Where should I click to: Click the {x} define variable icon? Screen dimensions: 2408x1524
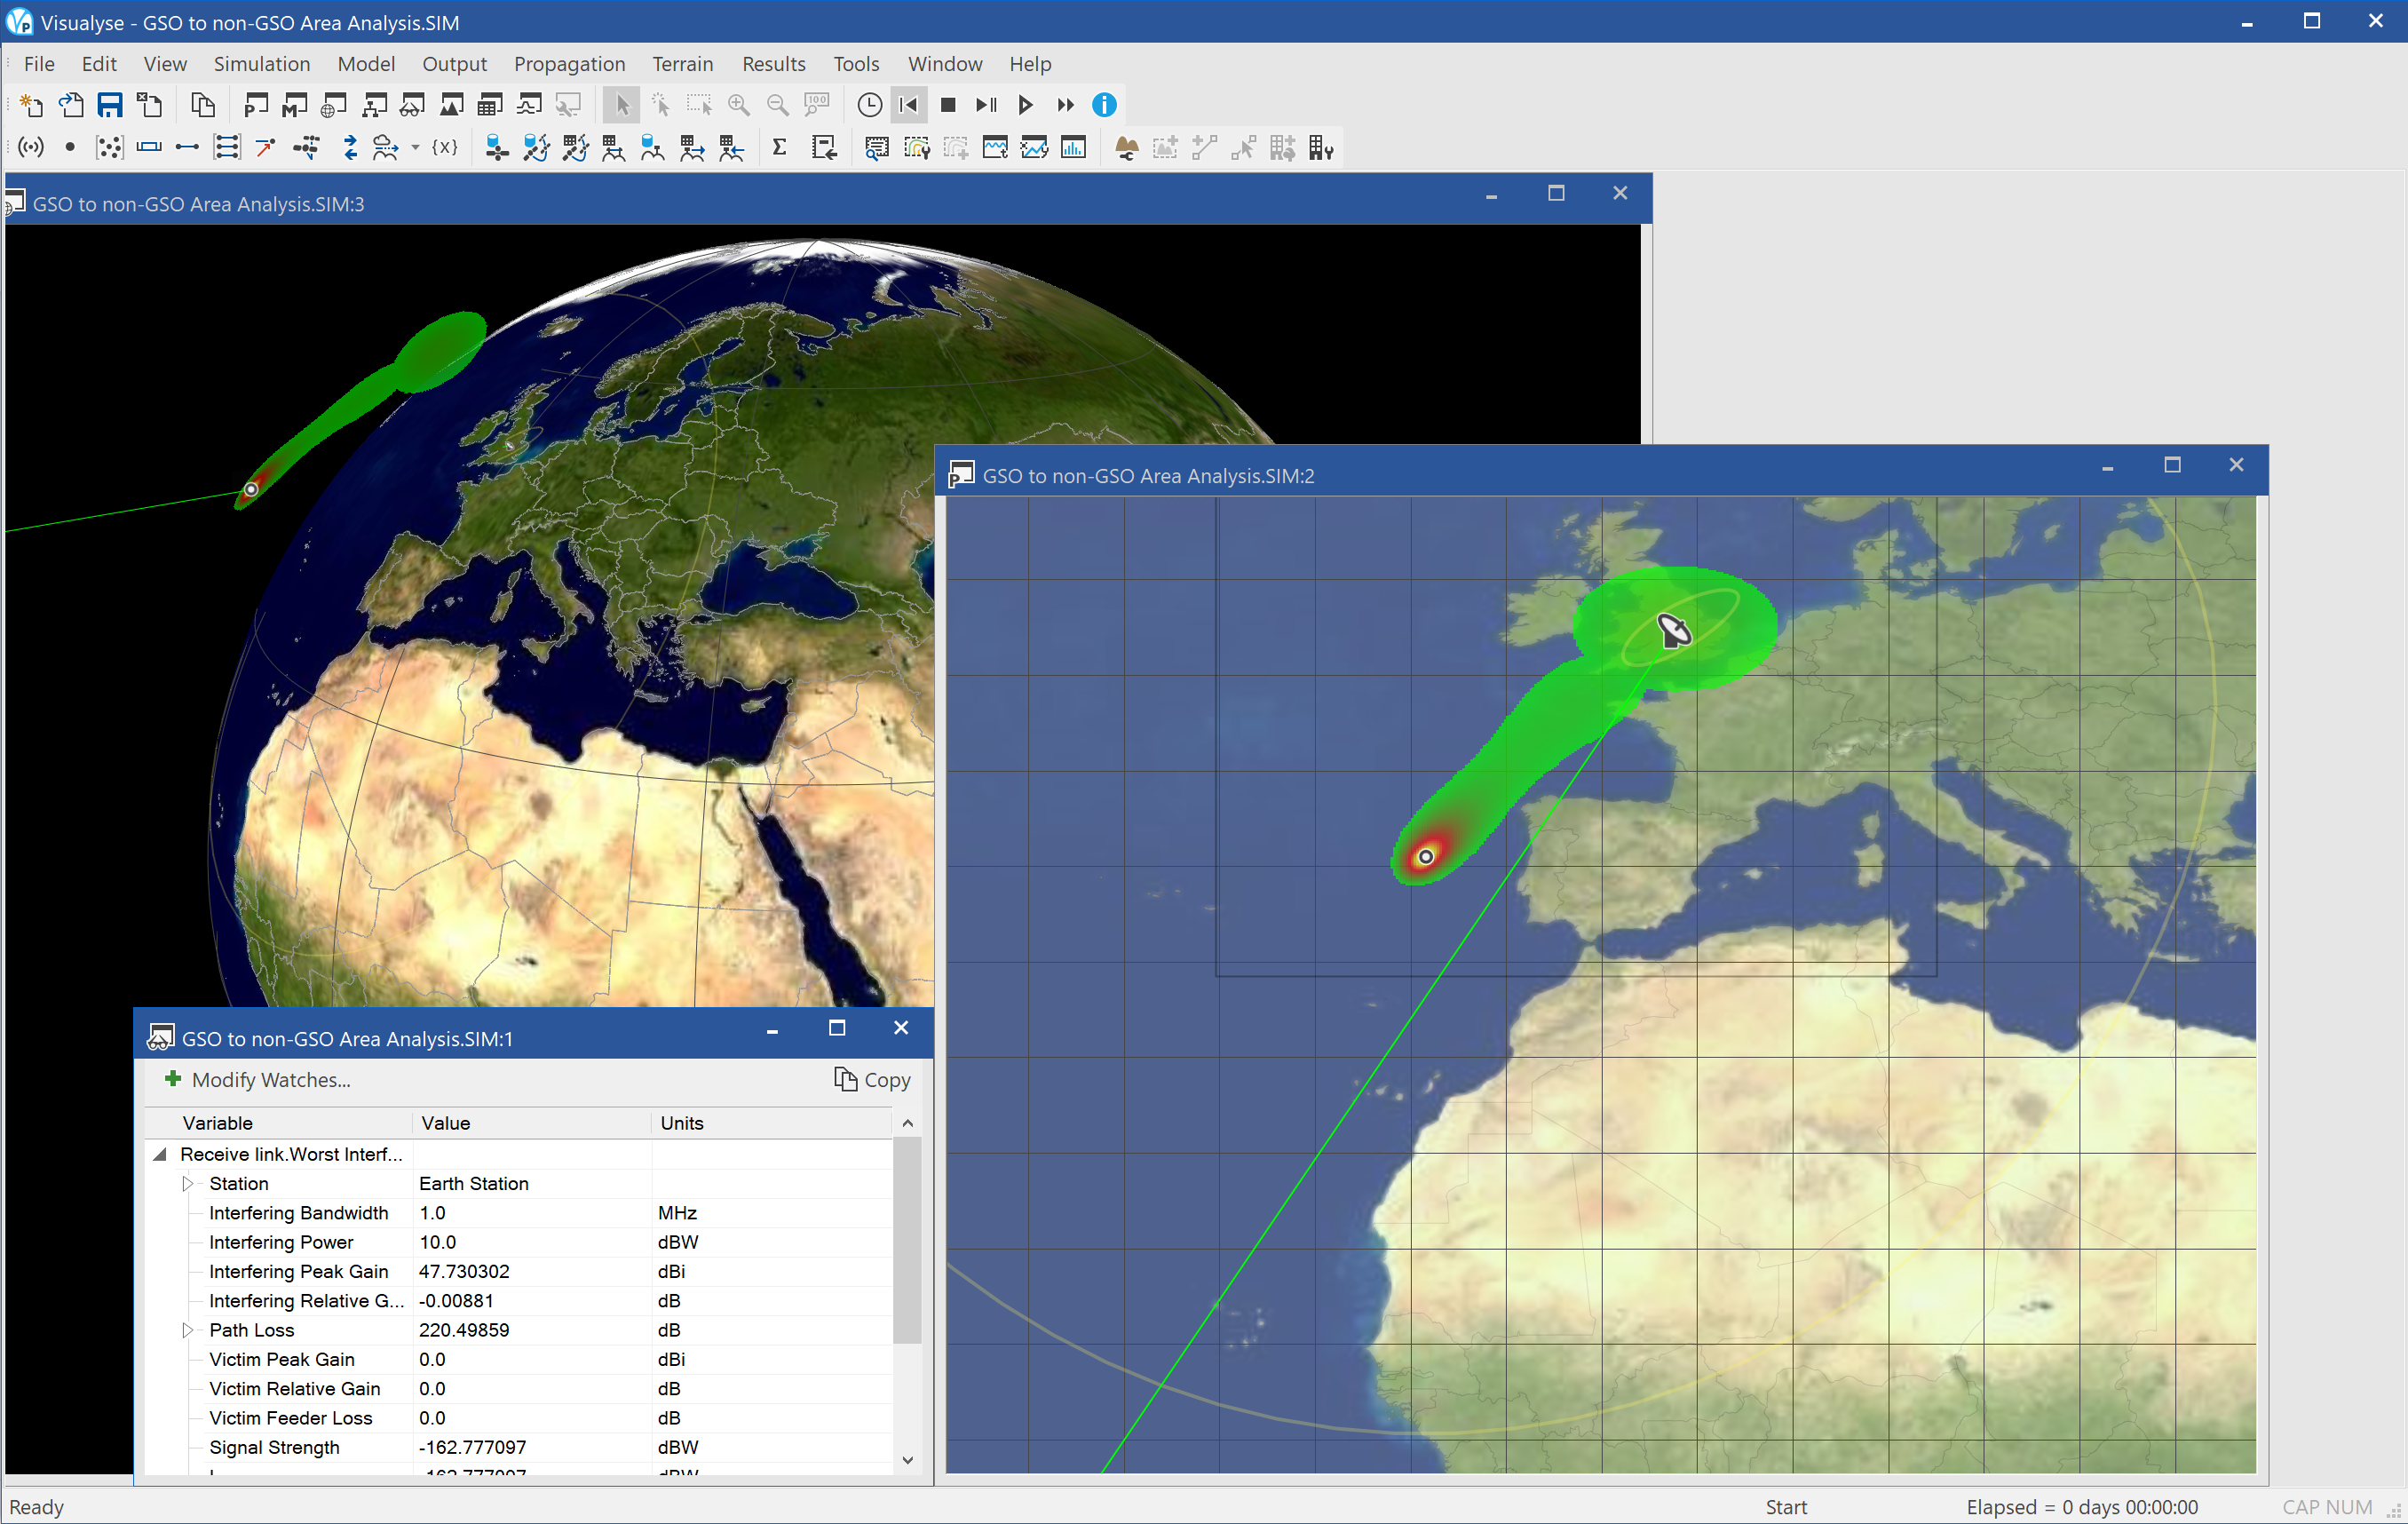[445, 148]
